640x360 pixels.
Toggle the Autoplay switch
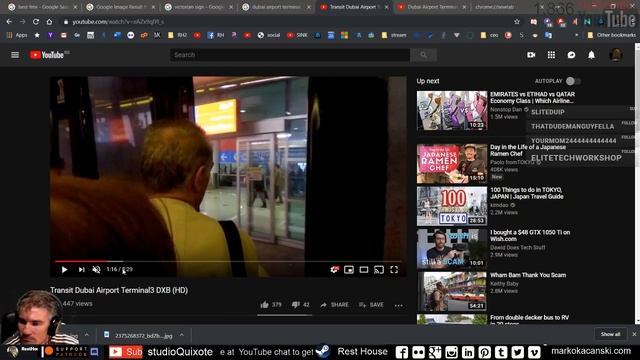tap(573, 81)
